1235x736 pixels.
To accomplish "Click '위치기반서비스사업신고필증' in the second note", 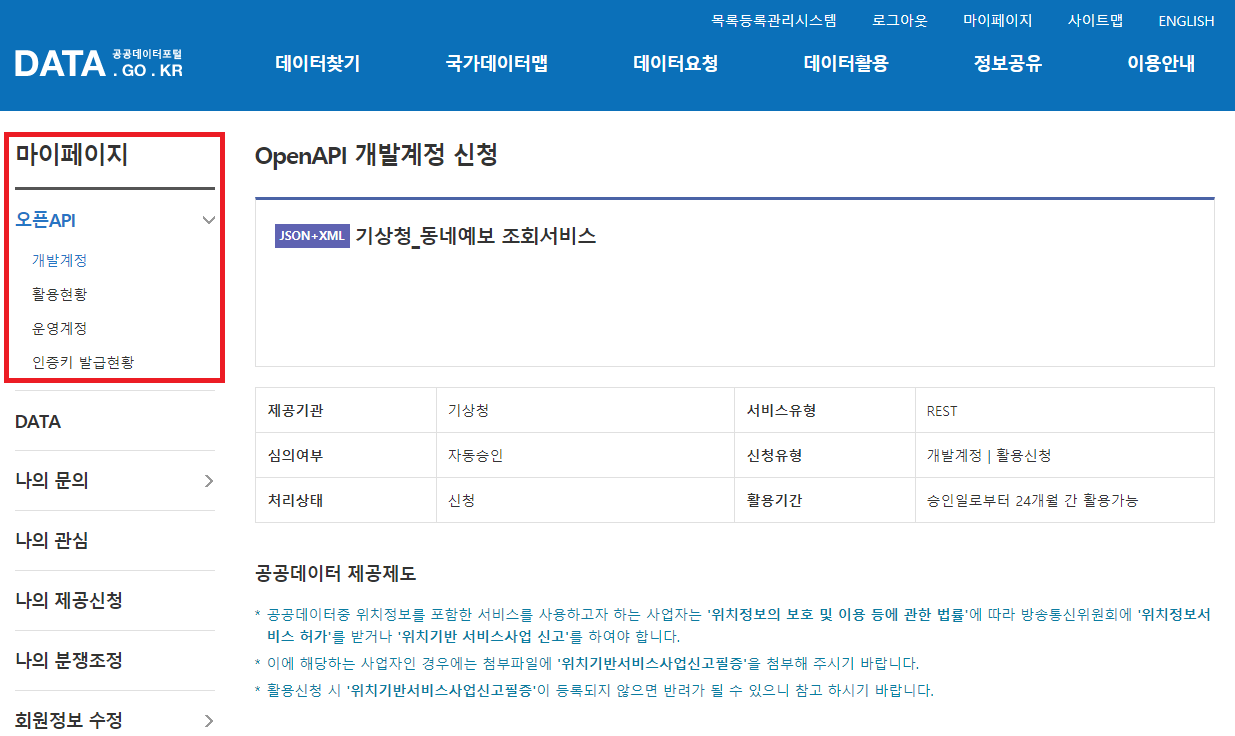I will coord(653,663).
